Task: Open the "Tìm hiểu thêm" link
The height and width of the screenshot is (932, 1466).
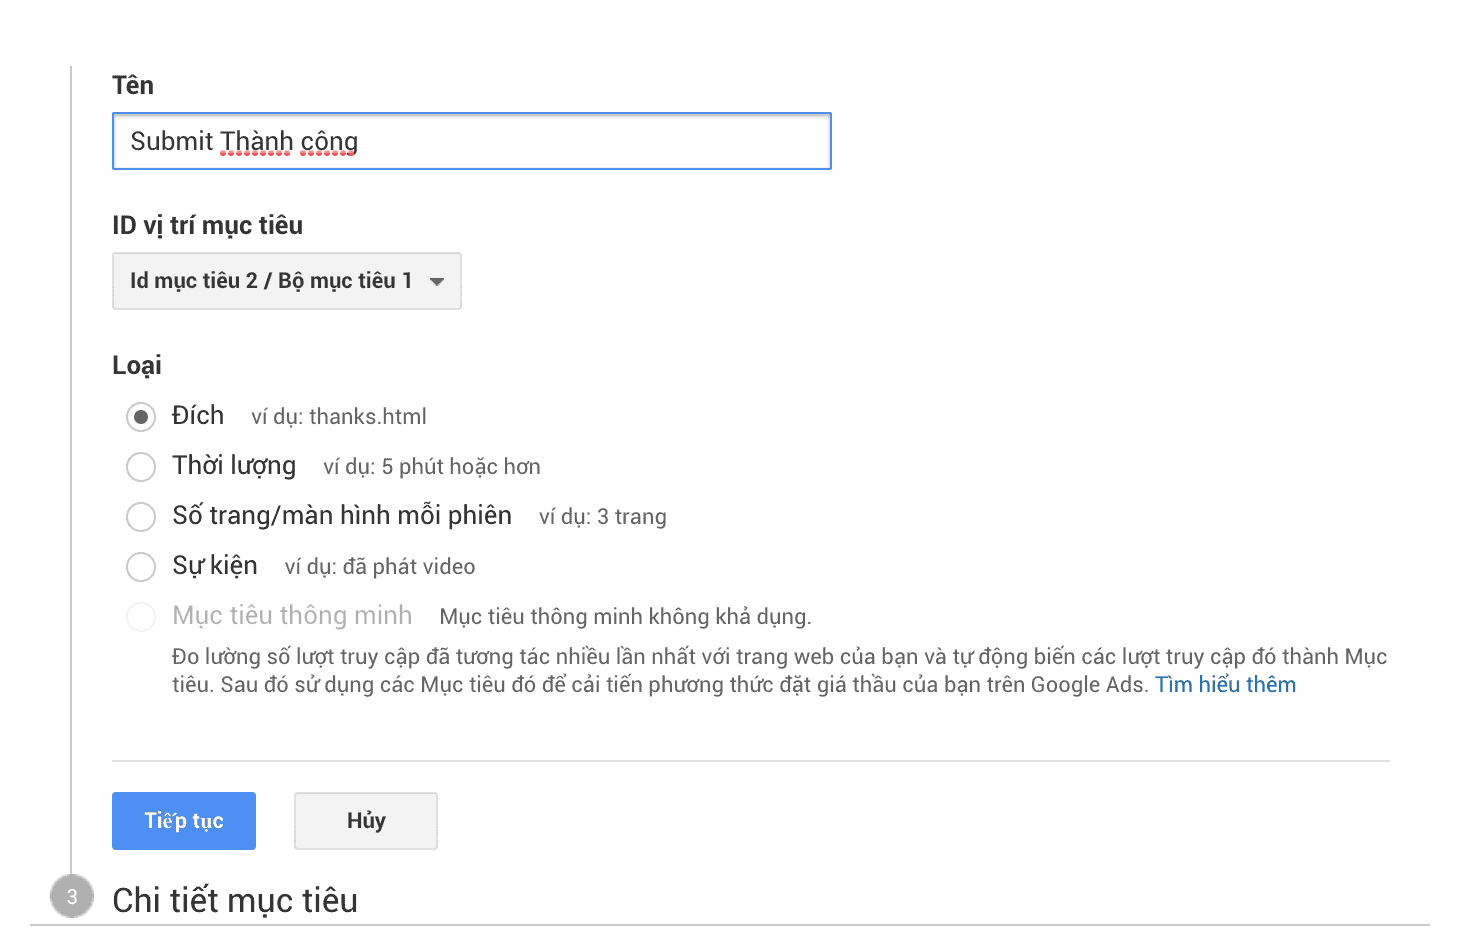Action: coord(1225,685)
